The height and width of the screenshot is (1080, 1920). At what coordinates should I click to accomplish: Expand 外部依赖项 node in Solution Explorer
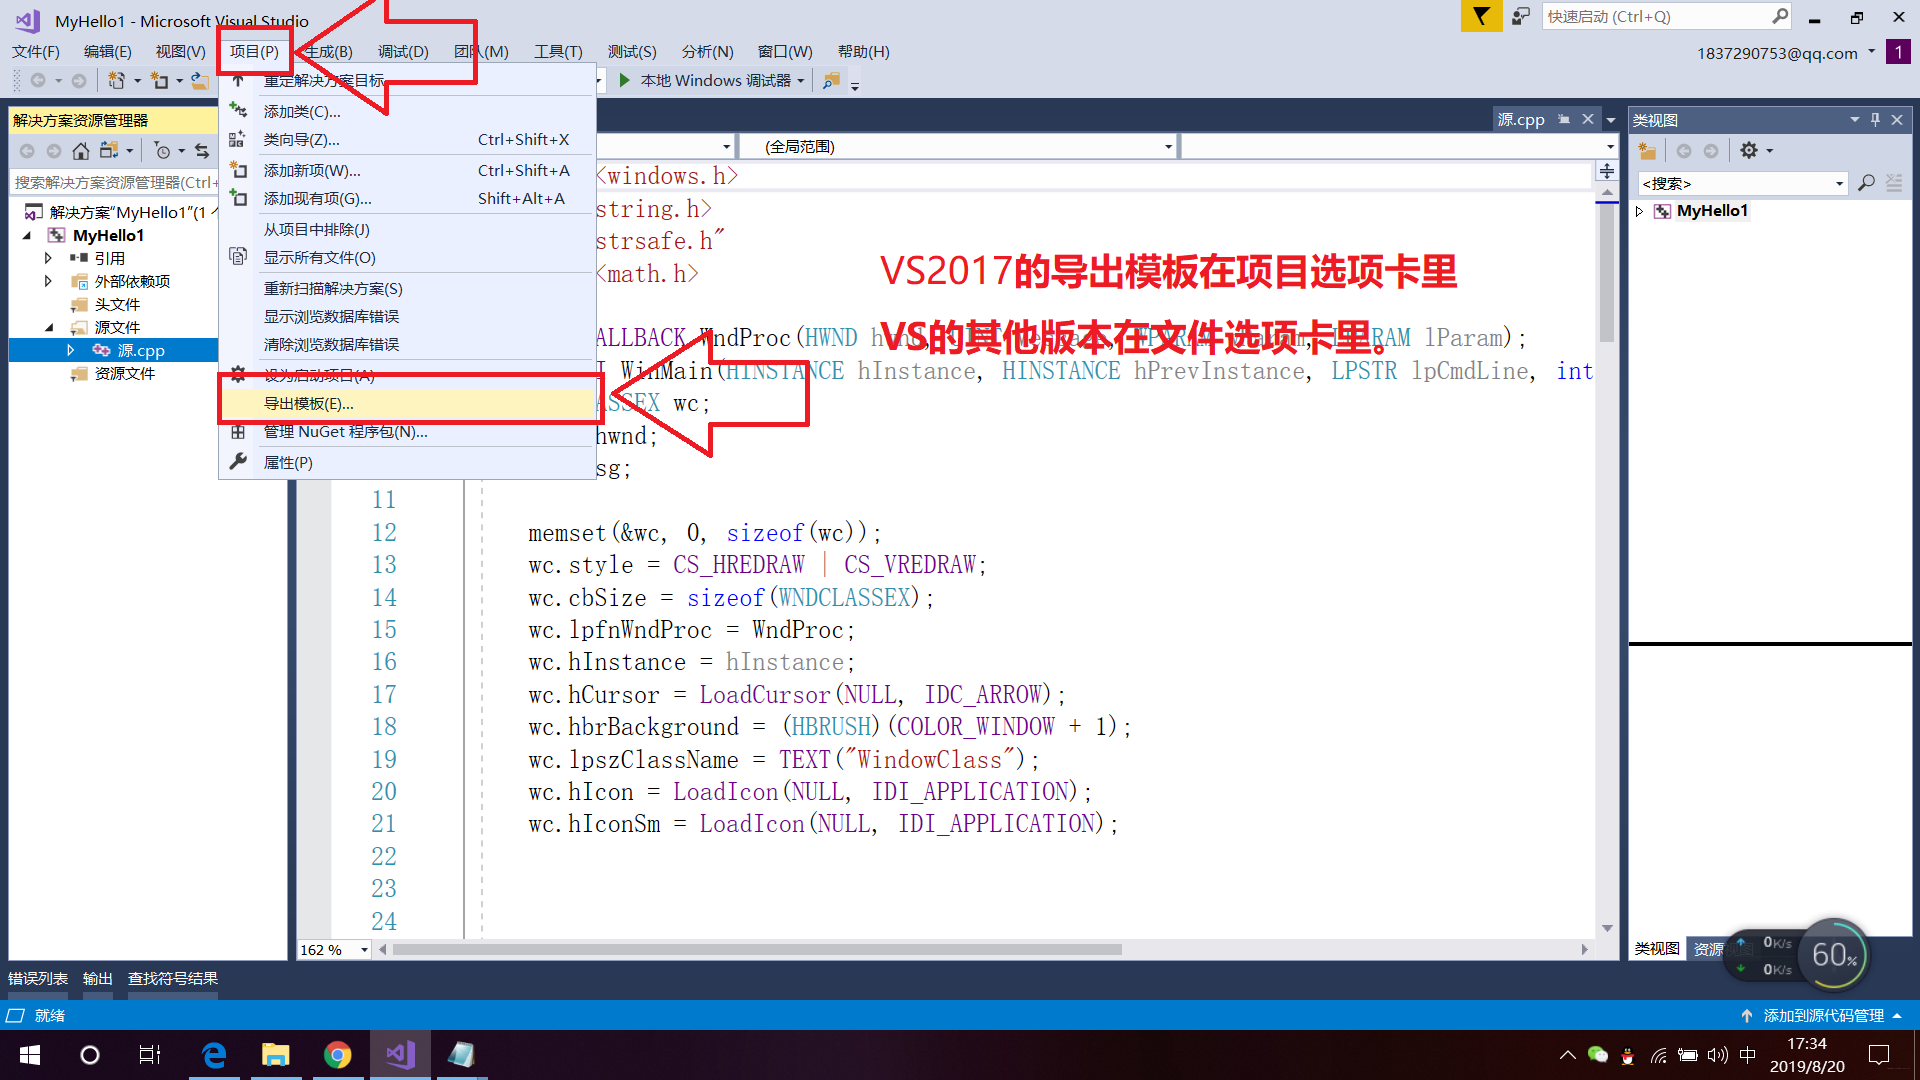coord(48,281)
